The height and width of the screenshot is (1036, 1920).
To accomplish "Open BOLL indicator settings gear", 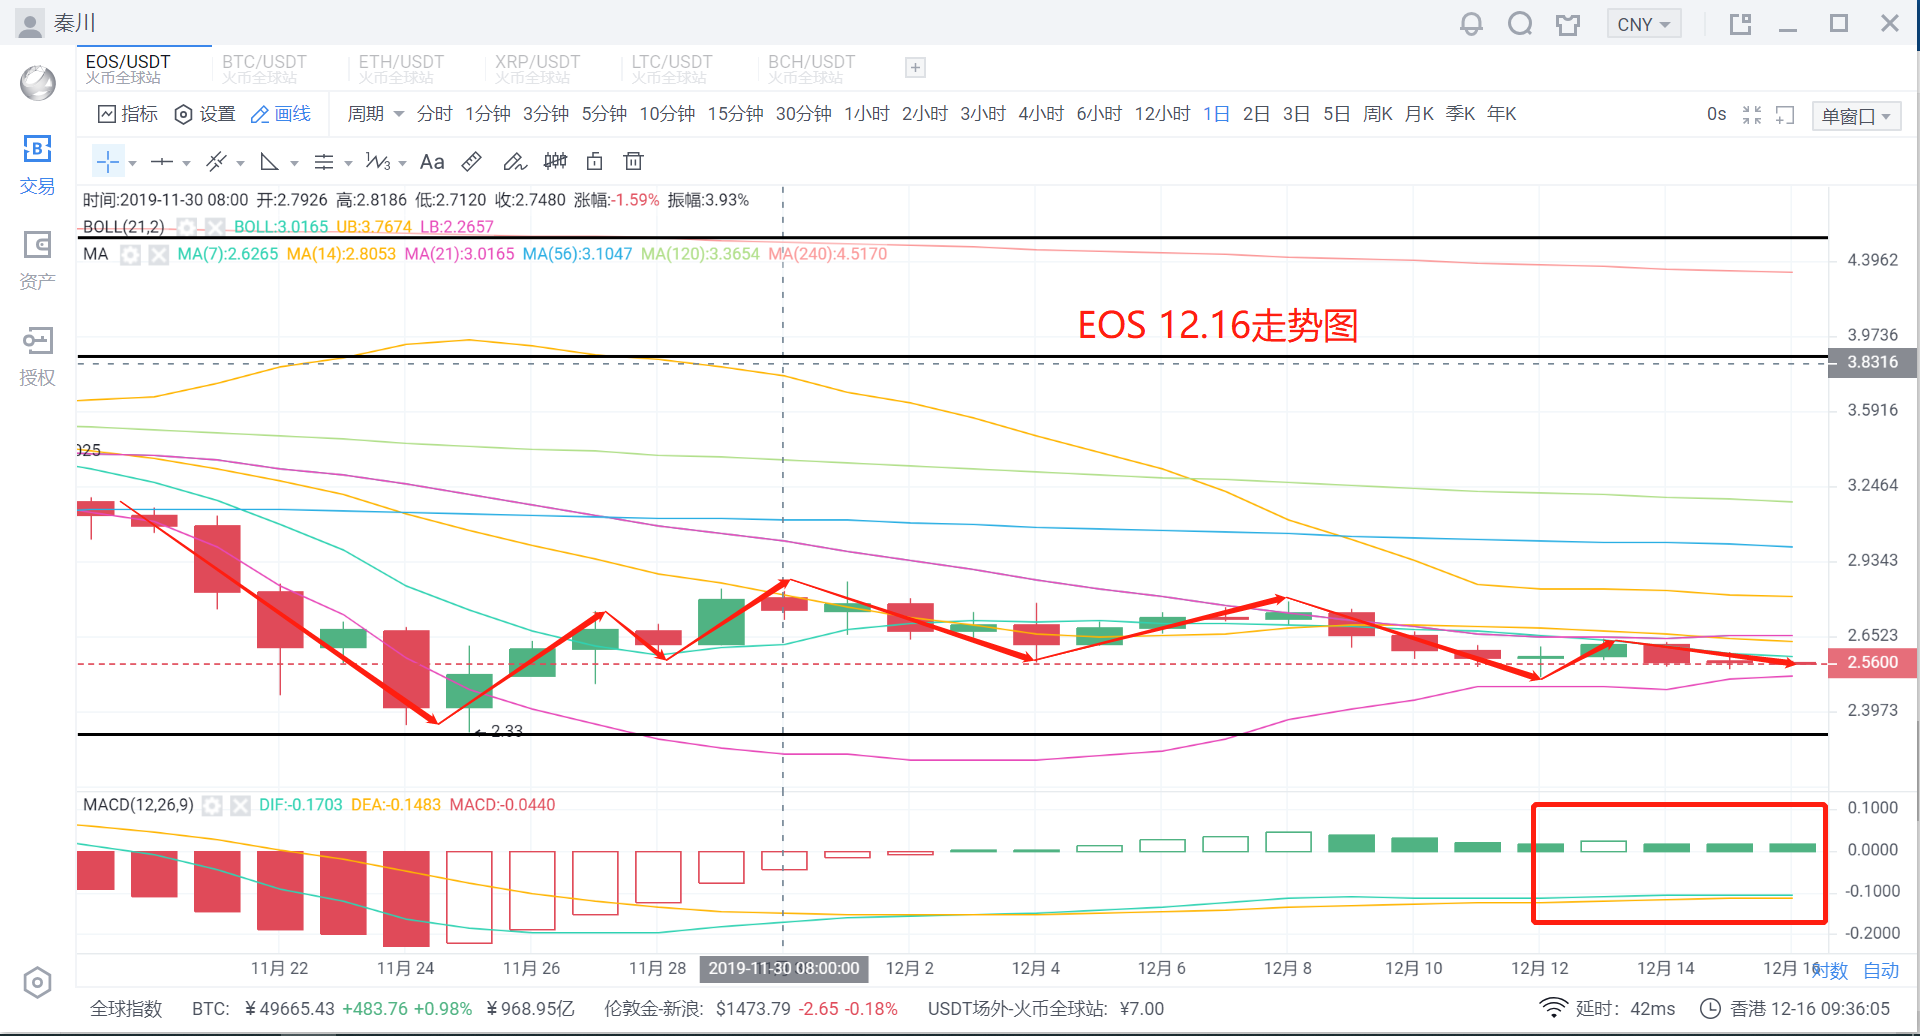I will tap(186, 227).
